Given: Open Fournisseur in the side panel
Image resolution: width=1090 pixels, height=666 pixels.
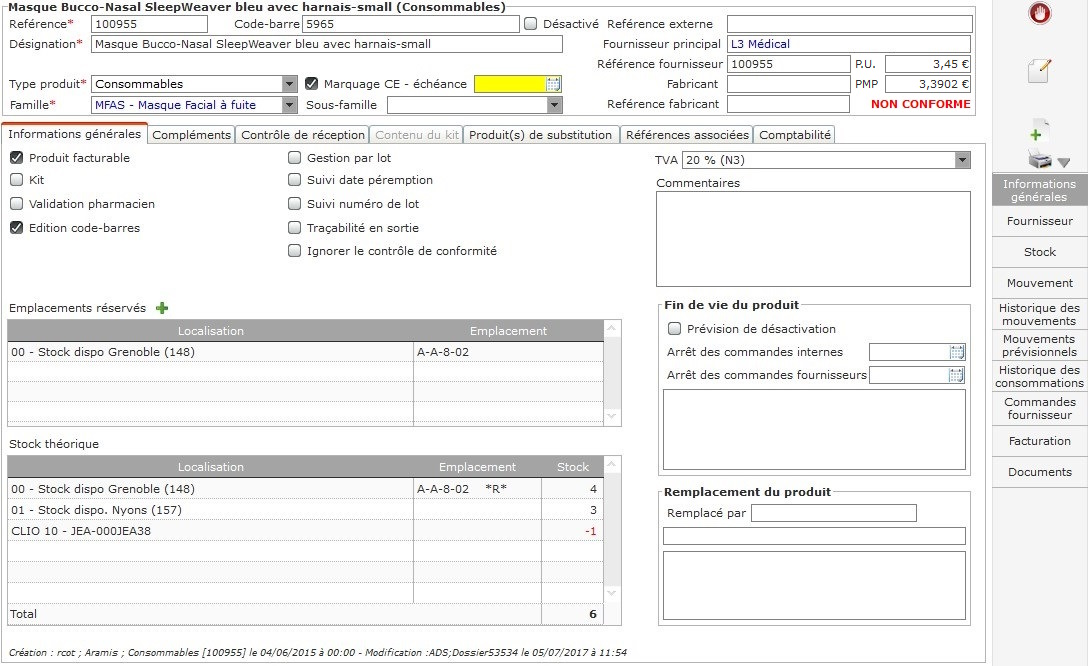Looking at the screenshot, I should pyautogui.click(x=1039, y=221).
